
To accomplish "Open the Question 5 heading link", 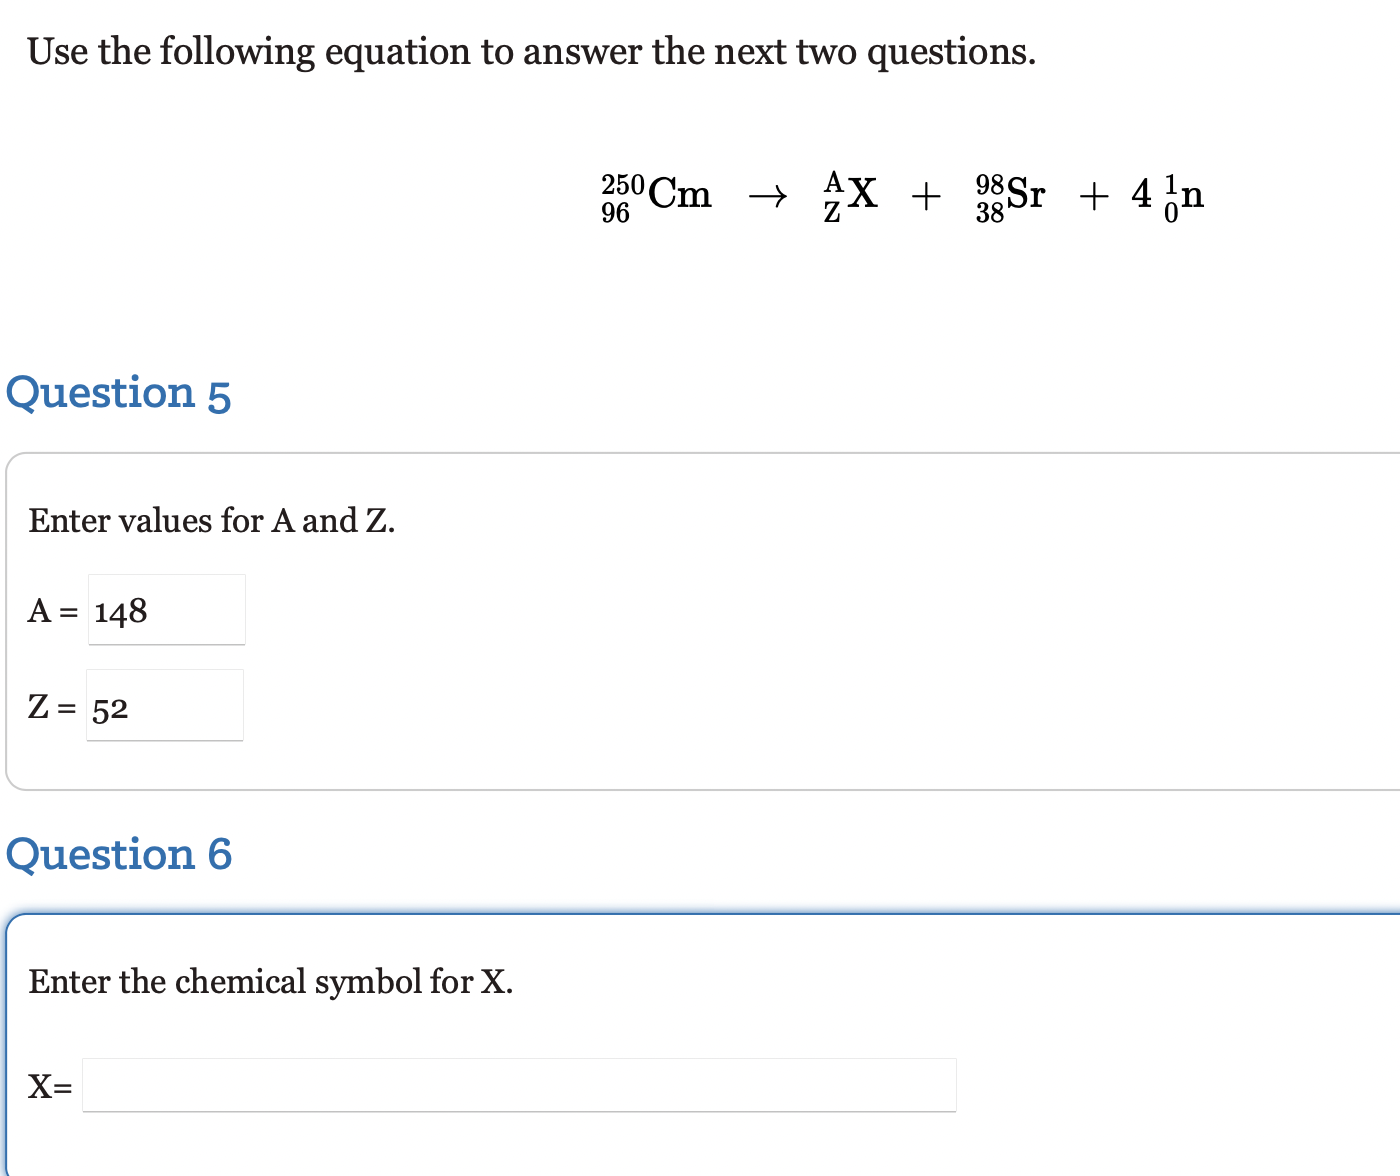I will click(119, 393).
